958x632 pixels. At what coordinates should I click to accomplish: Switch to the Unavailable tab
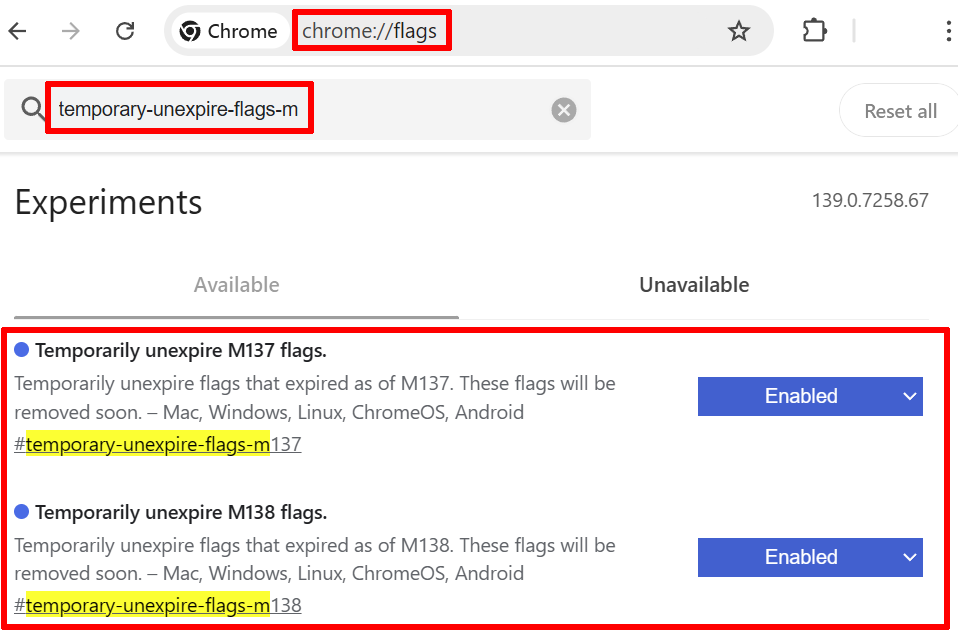point(694,285)
